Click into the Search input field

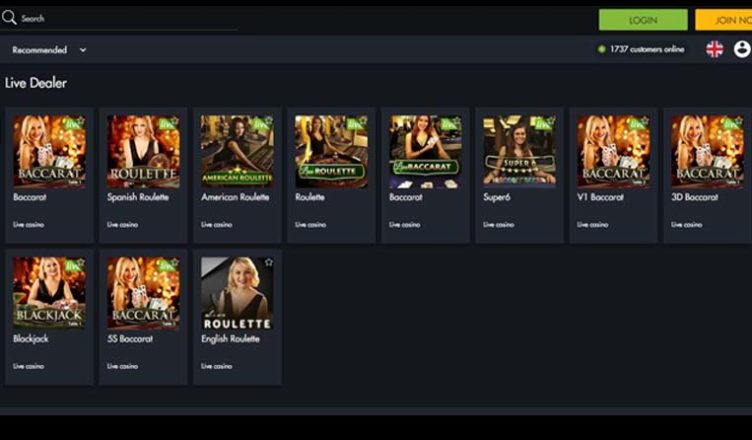click(120, 18)
